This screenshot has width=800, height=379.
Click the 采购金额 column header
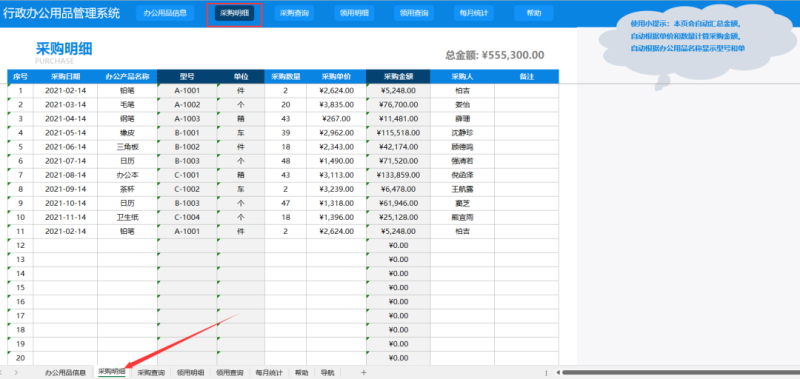[x=398, y=77]
